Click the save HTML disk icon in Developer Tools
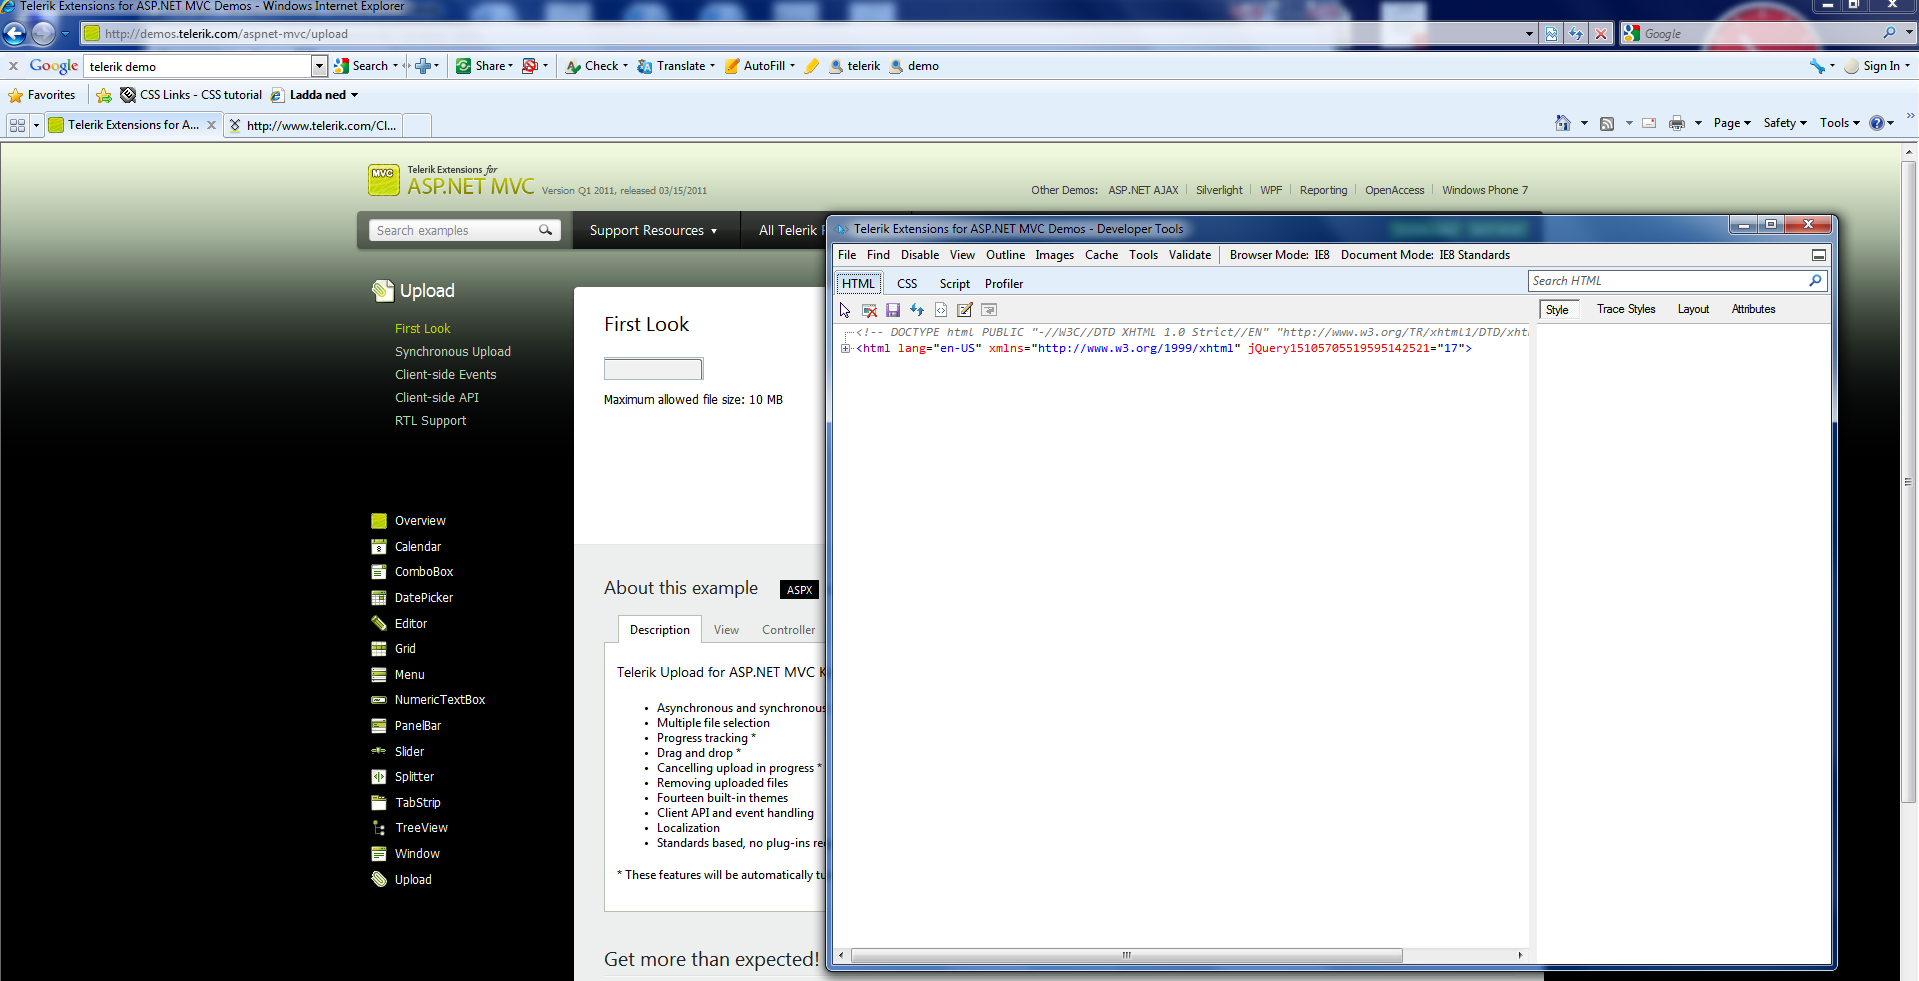Screen dimensions: 1919x981 (893, 310)
